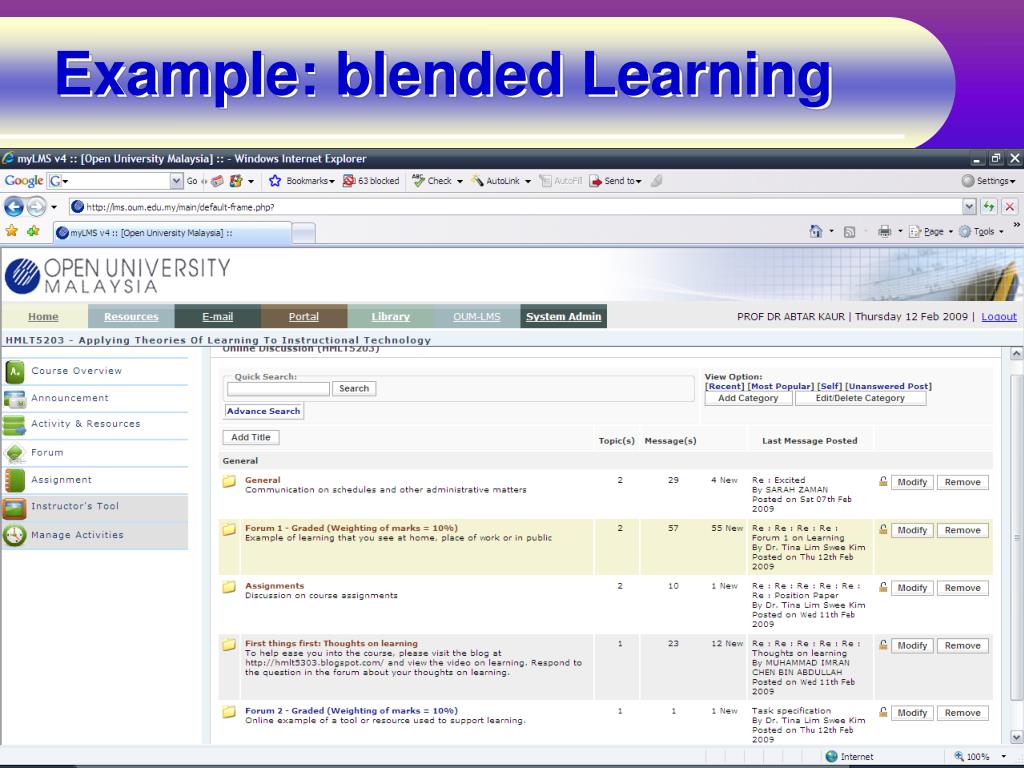1024x768 pixels.
Task: Click the Home page icon
Action: point(816,231)
